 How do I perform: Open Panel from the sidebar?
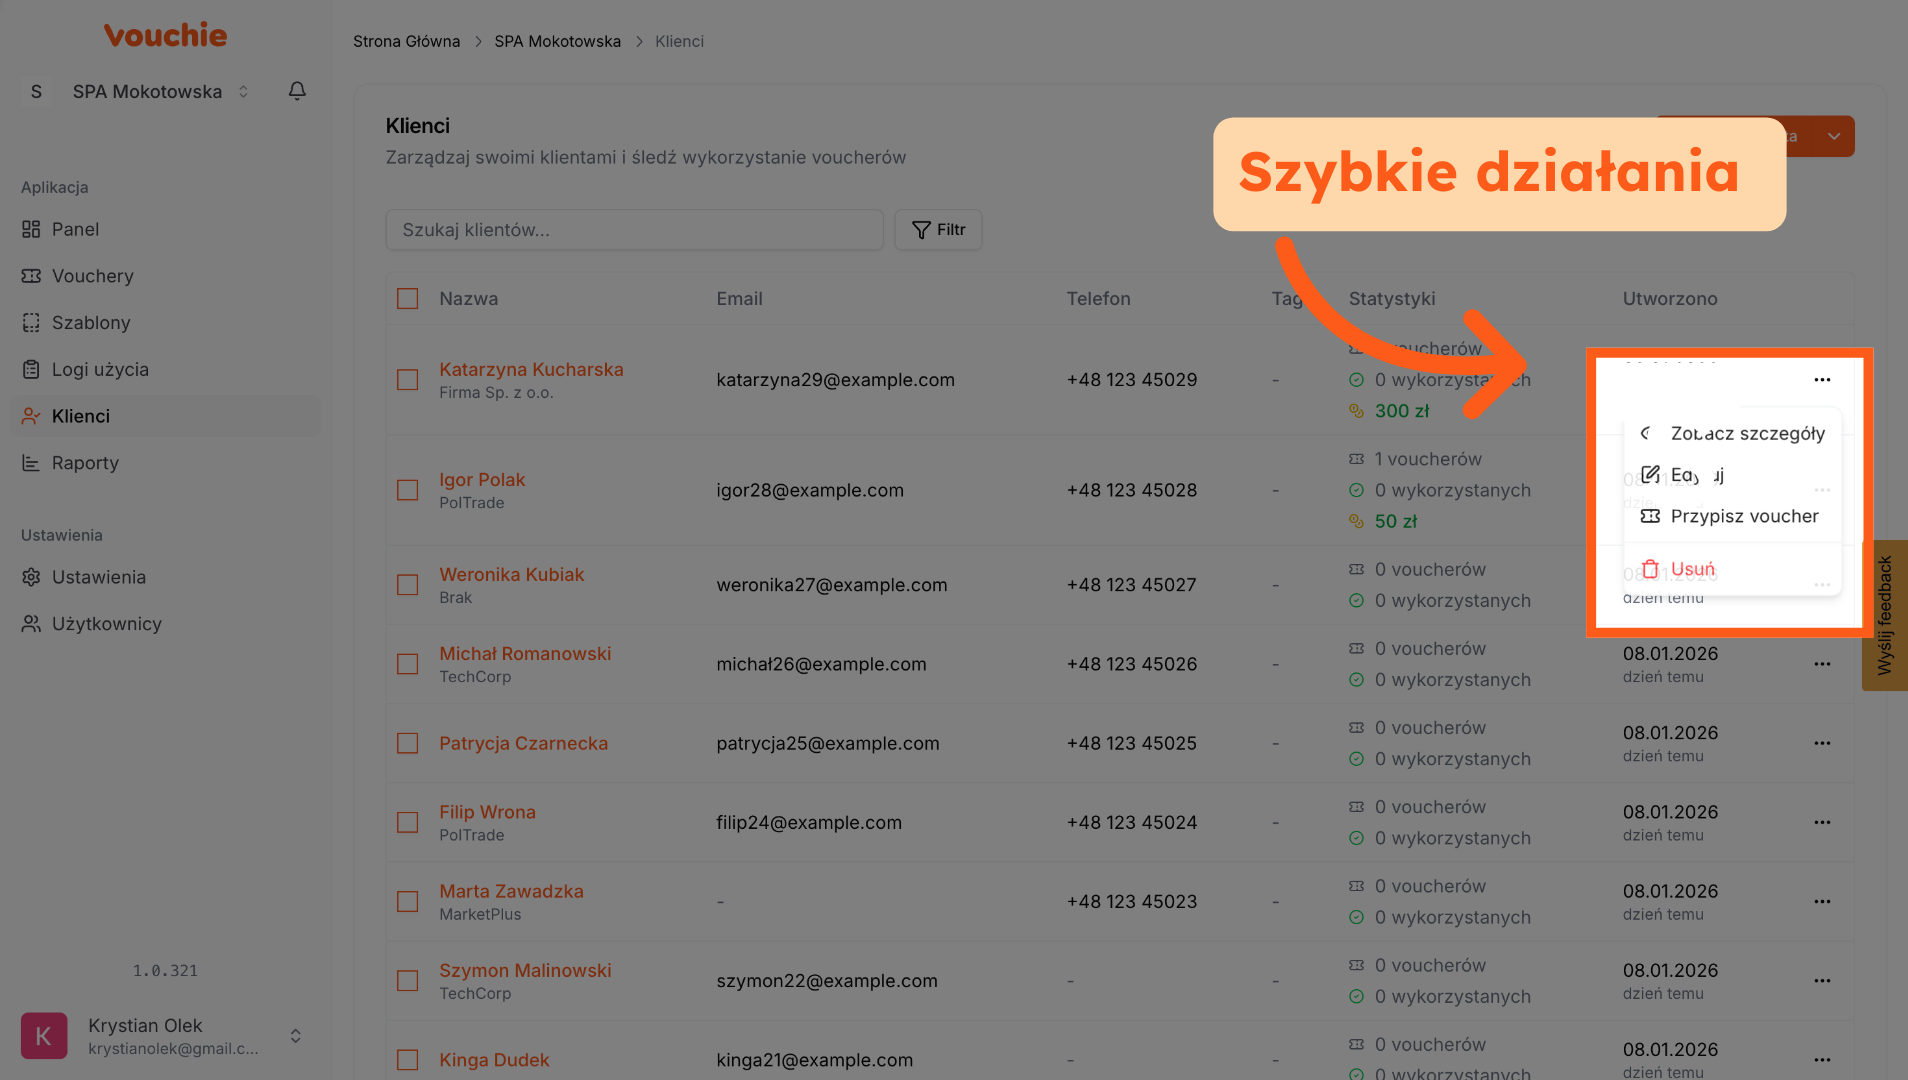(x=75, y=229)
